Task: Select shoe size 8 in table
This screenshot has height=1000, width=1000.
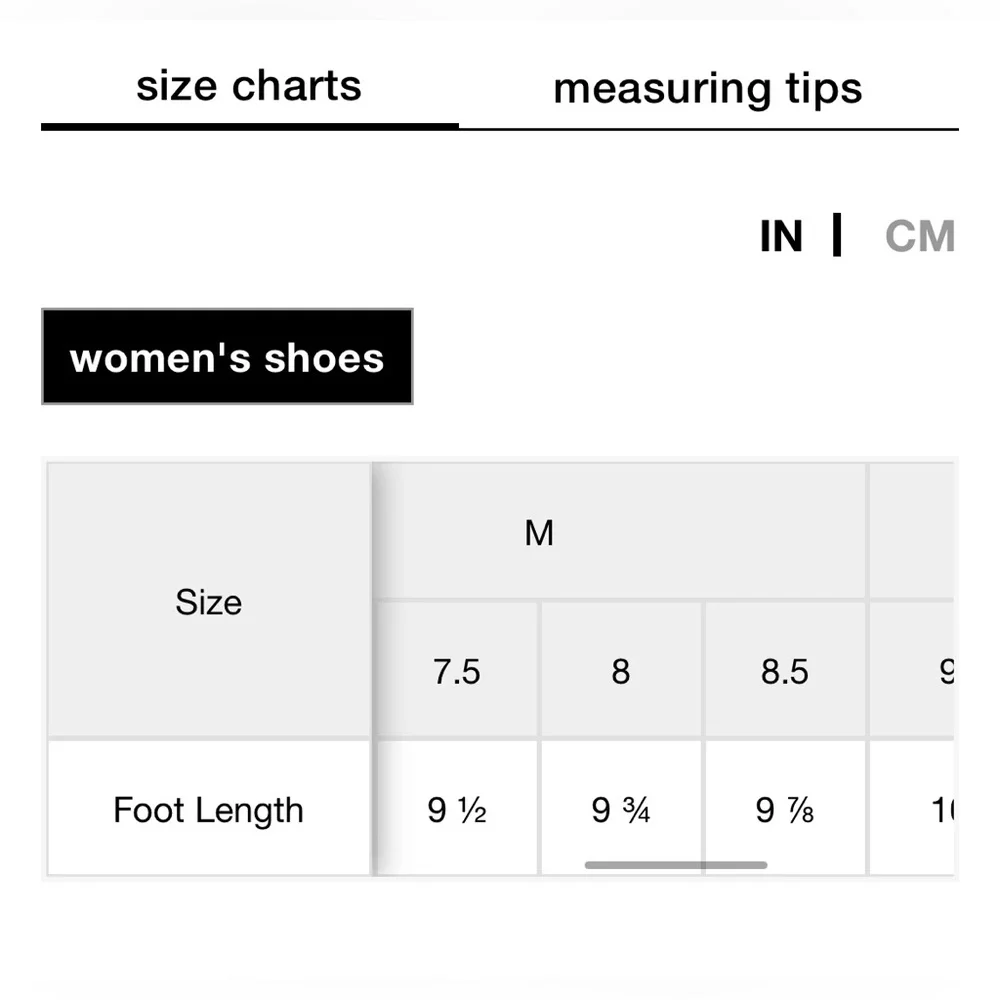Action: [x=621, y=671]
